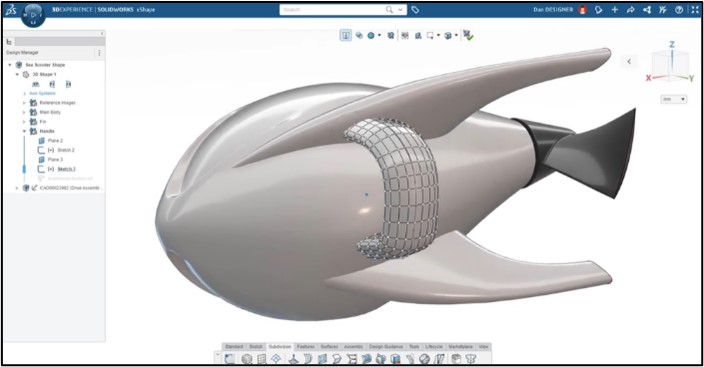Expand the Axis Systems node
Screen dimensions: 704x367
click(x=24, y=93)
